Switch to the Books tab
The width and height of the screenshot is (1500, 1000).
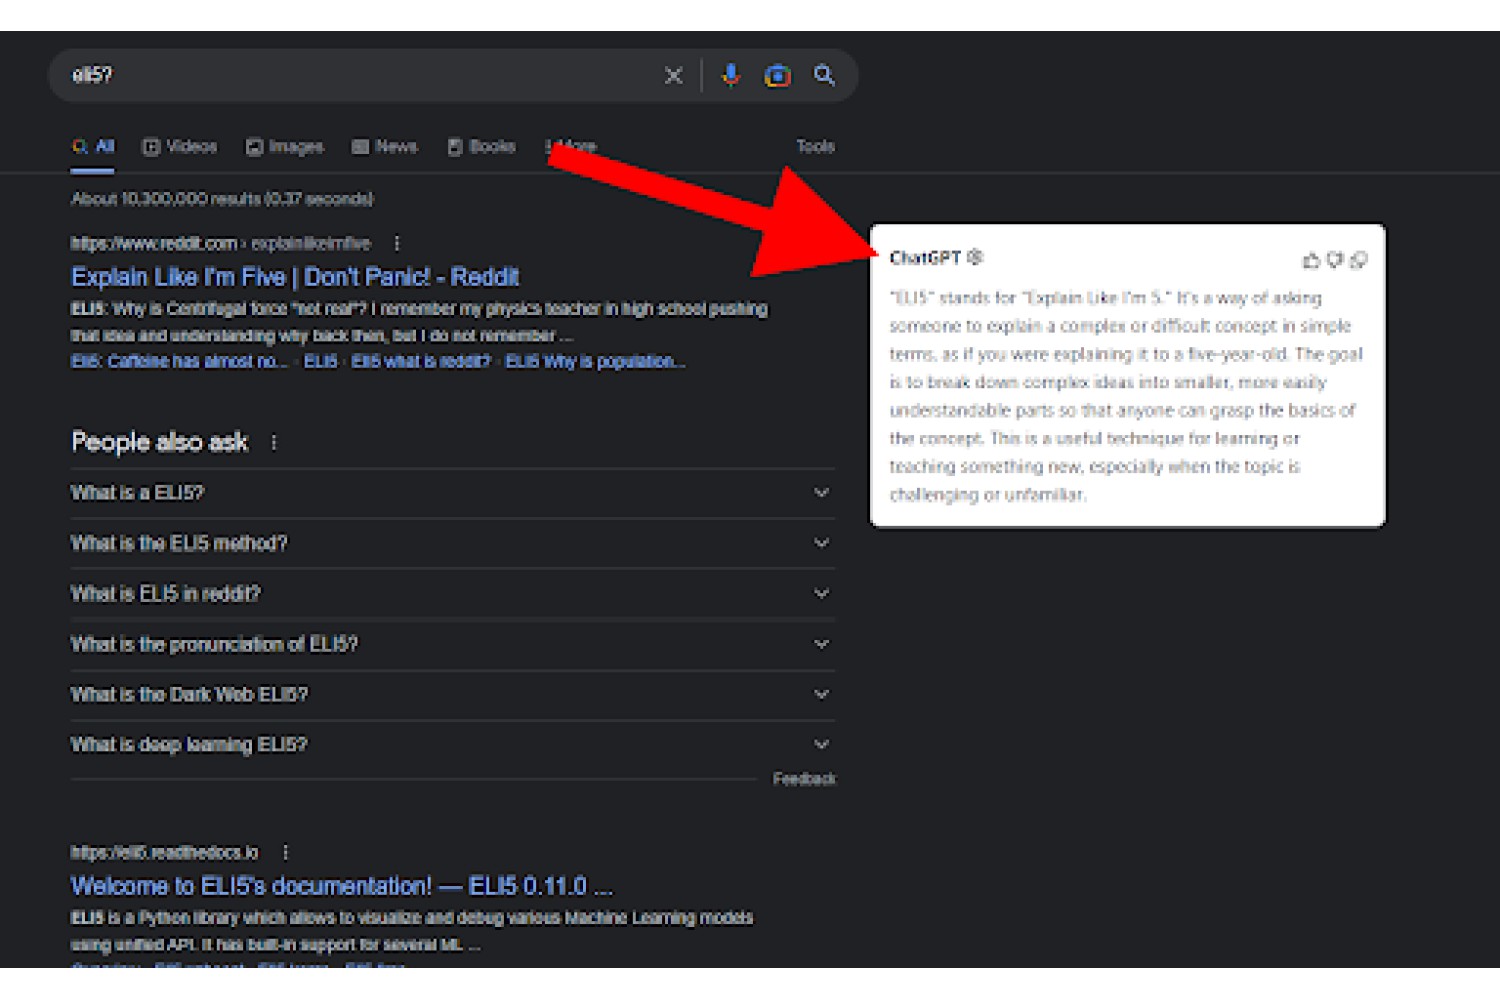(481, 147)
